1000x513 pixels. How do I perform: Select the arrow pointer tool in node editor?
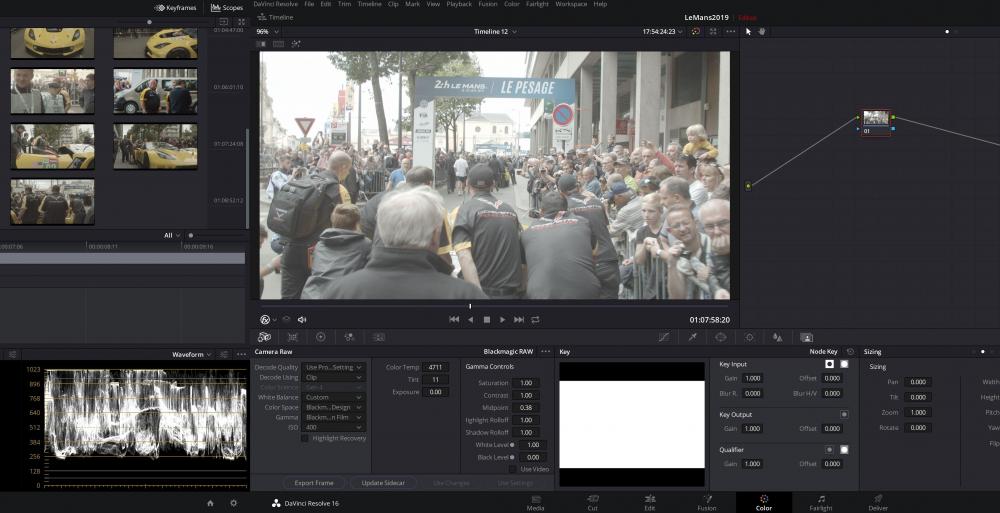tap(749, 31)
